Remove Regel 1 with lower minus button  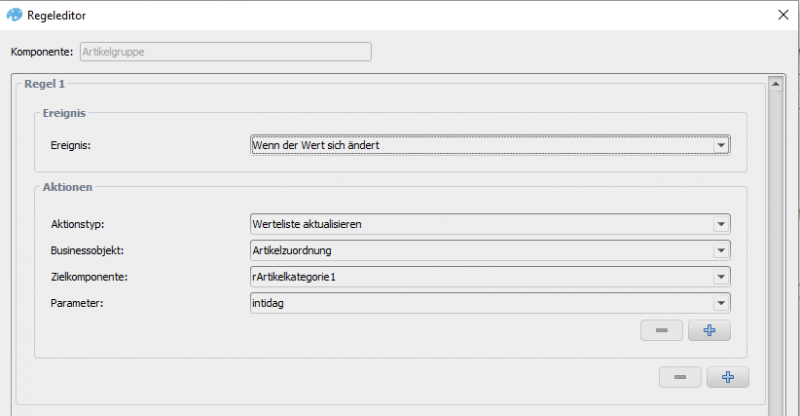[680, 377]
